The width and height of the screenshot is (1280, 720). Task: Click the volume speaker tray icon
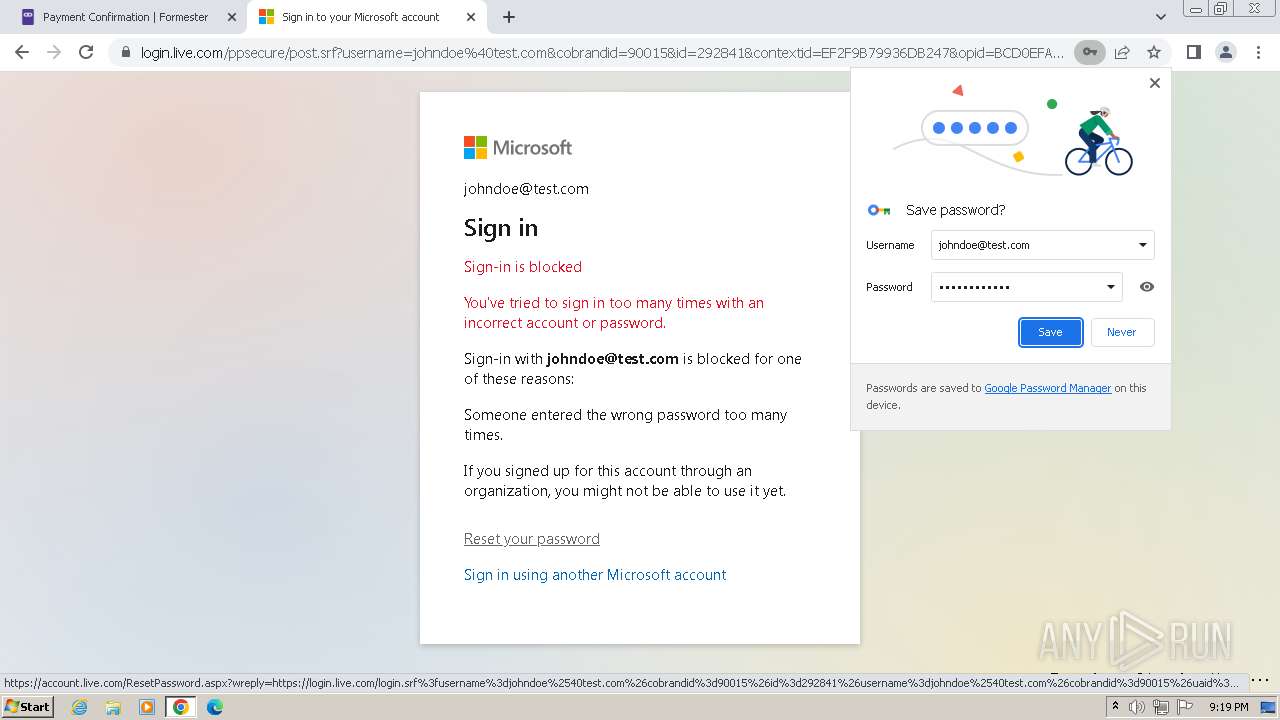(1137, 707)
